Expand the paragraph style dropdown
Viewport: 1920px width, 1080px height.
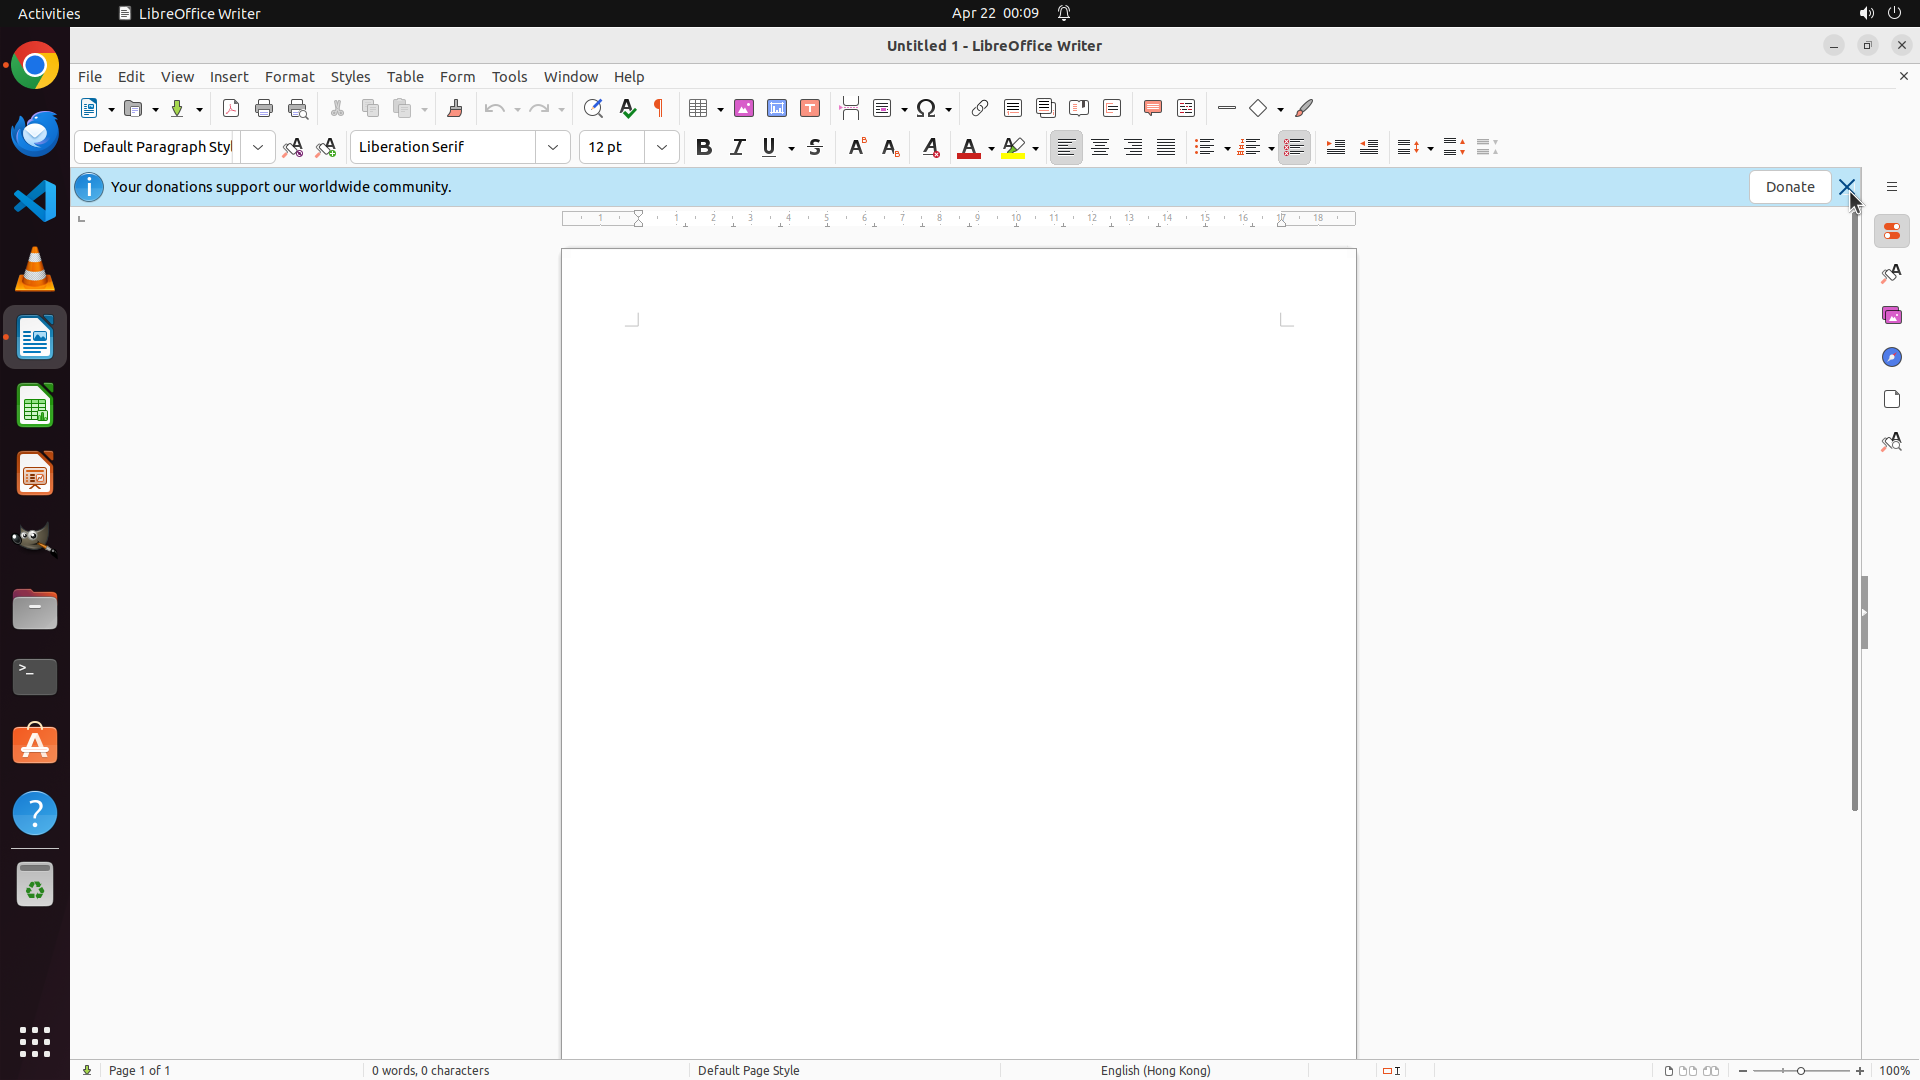258,147
